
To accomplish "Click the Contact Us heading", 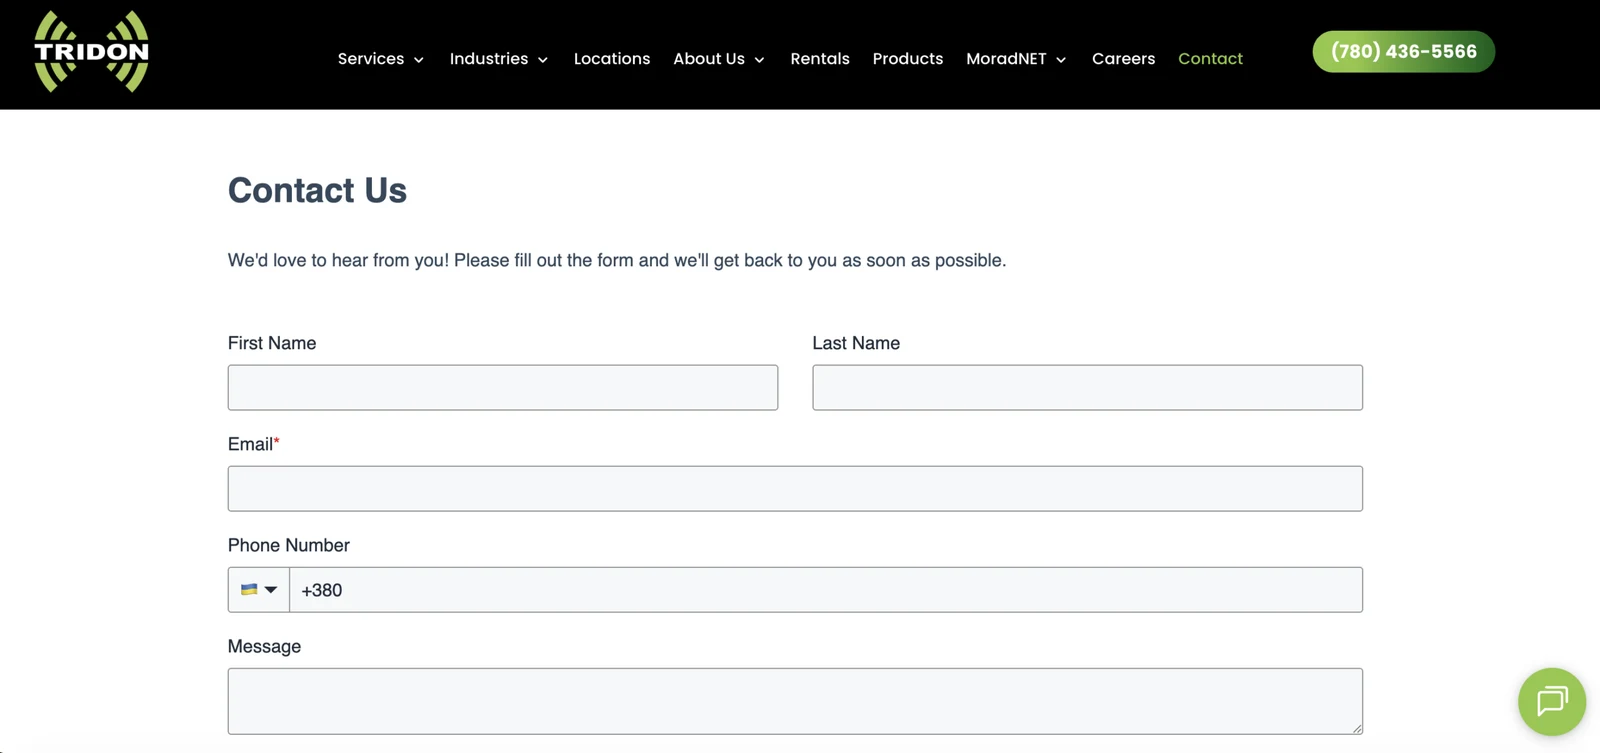I will (x=317, y=190).
